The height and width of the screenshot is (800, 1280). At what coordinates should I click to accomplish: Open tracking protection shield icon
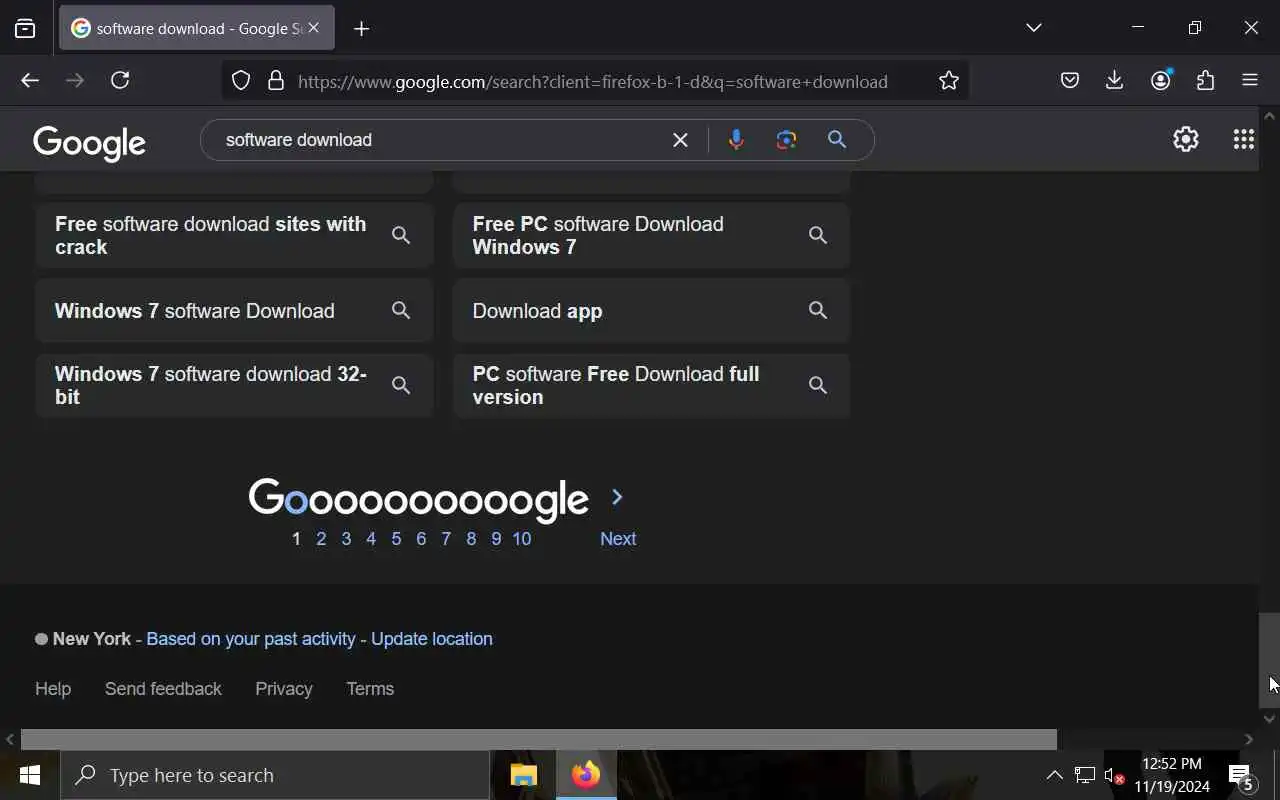pos(241,81)
